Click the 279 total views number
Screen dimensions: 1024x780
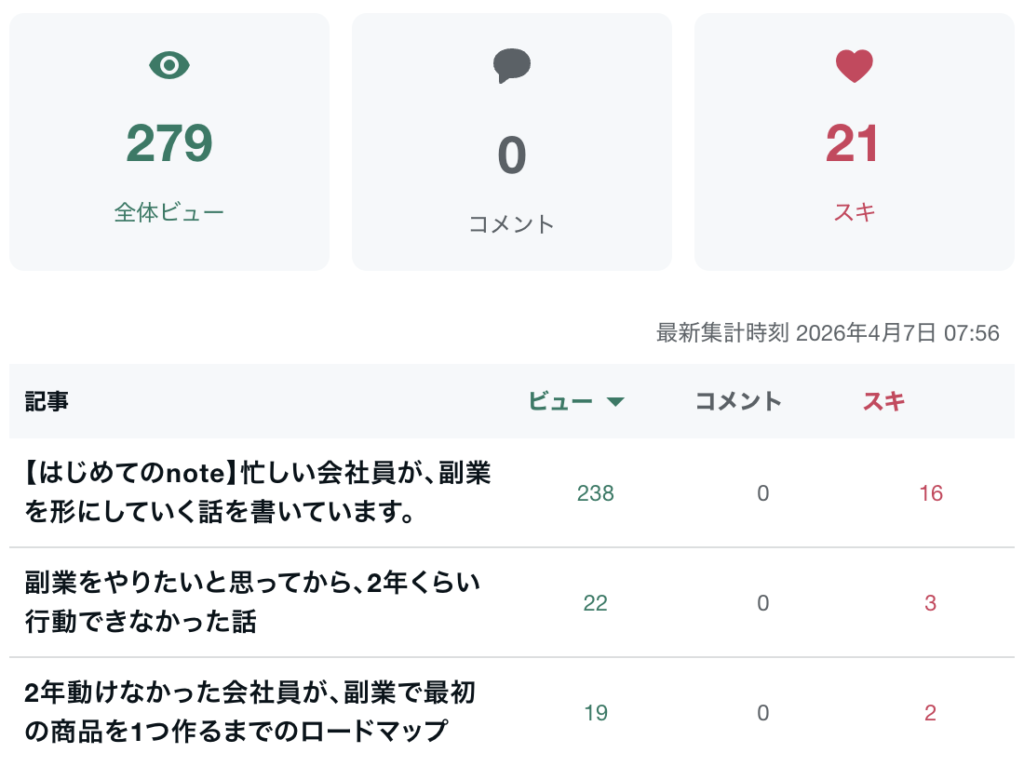coord(169,144)
